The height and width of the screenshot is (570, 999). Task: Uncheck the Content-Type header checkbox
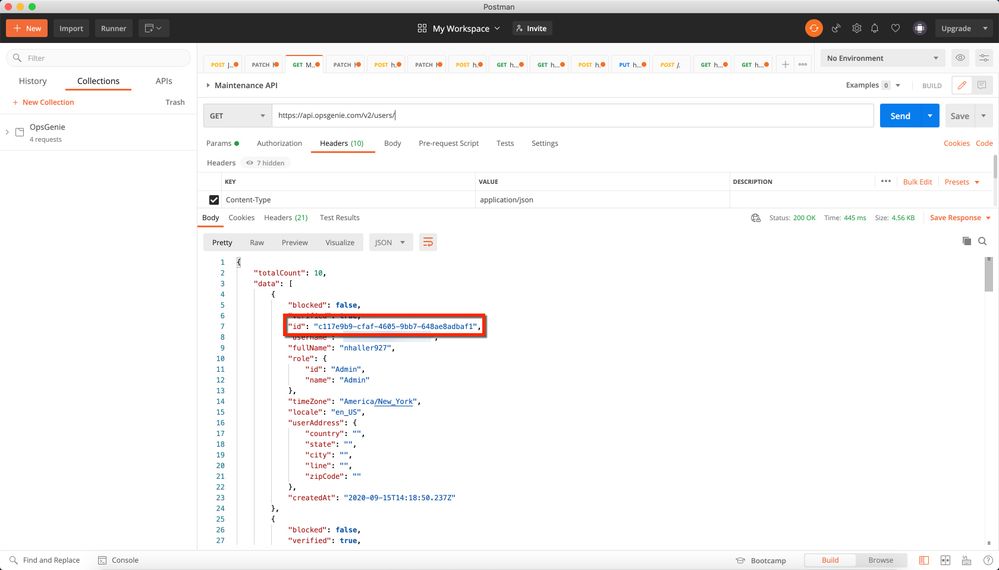tap(214, 200)
